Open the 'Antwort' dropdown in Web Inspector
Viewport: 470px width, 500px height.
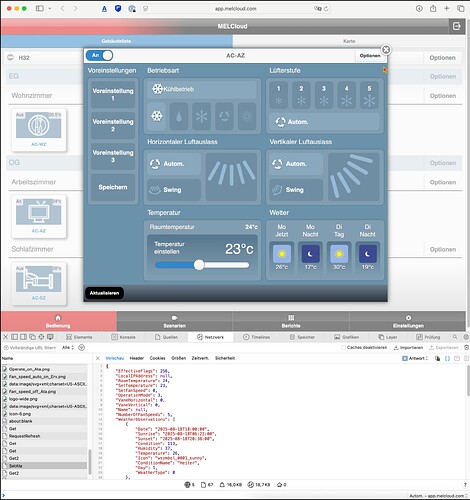click(415, 358)
